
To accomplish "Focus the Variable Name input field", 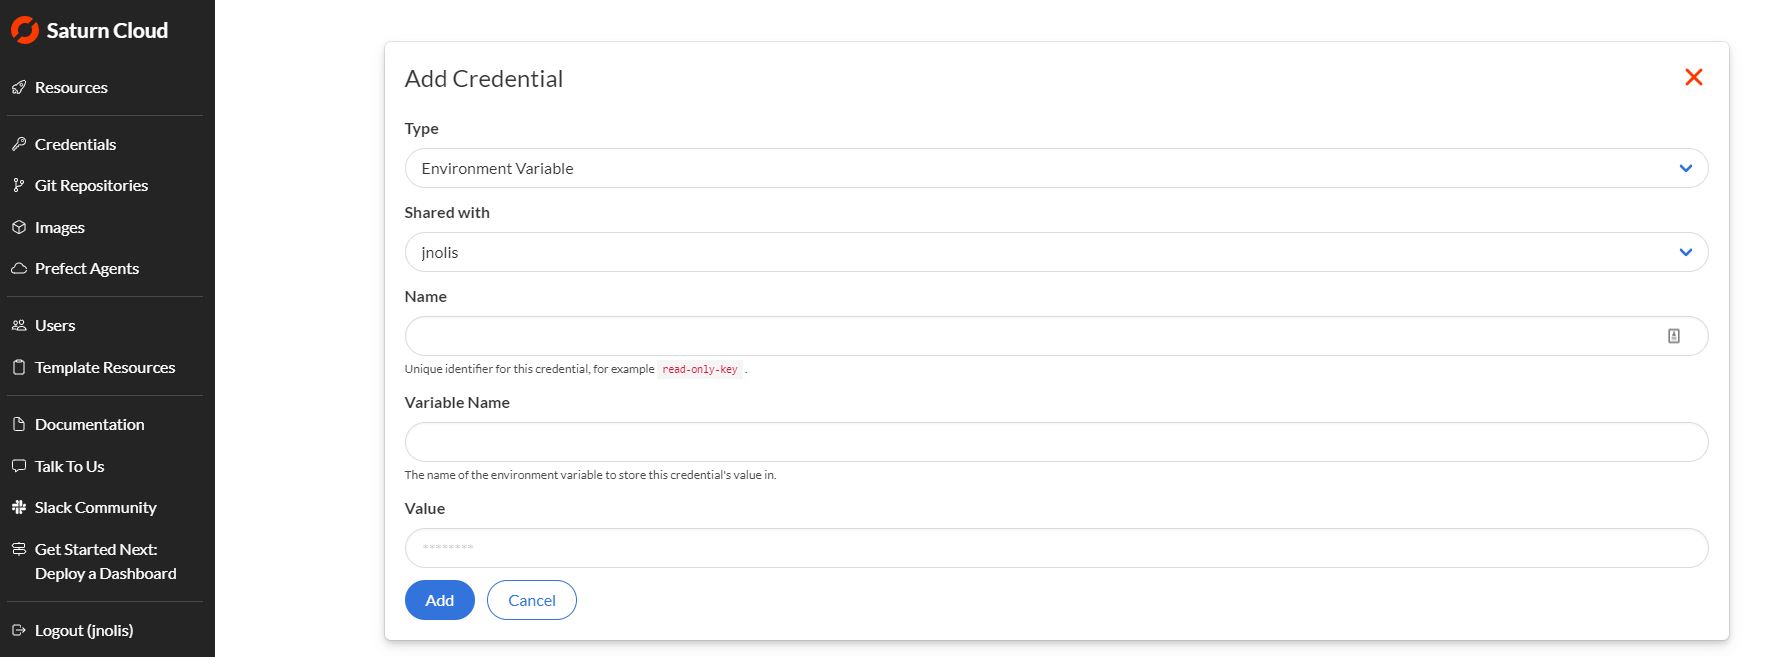I will point(1055,442).
